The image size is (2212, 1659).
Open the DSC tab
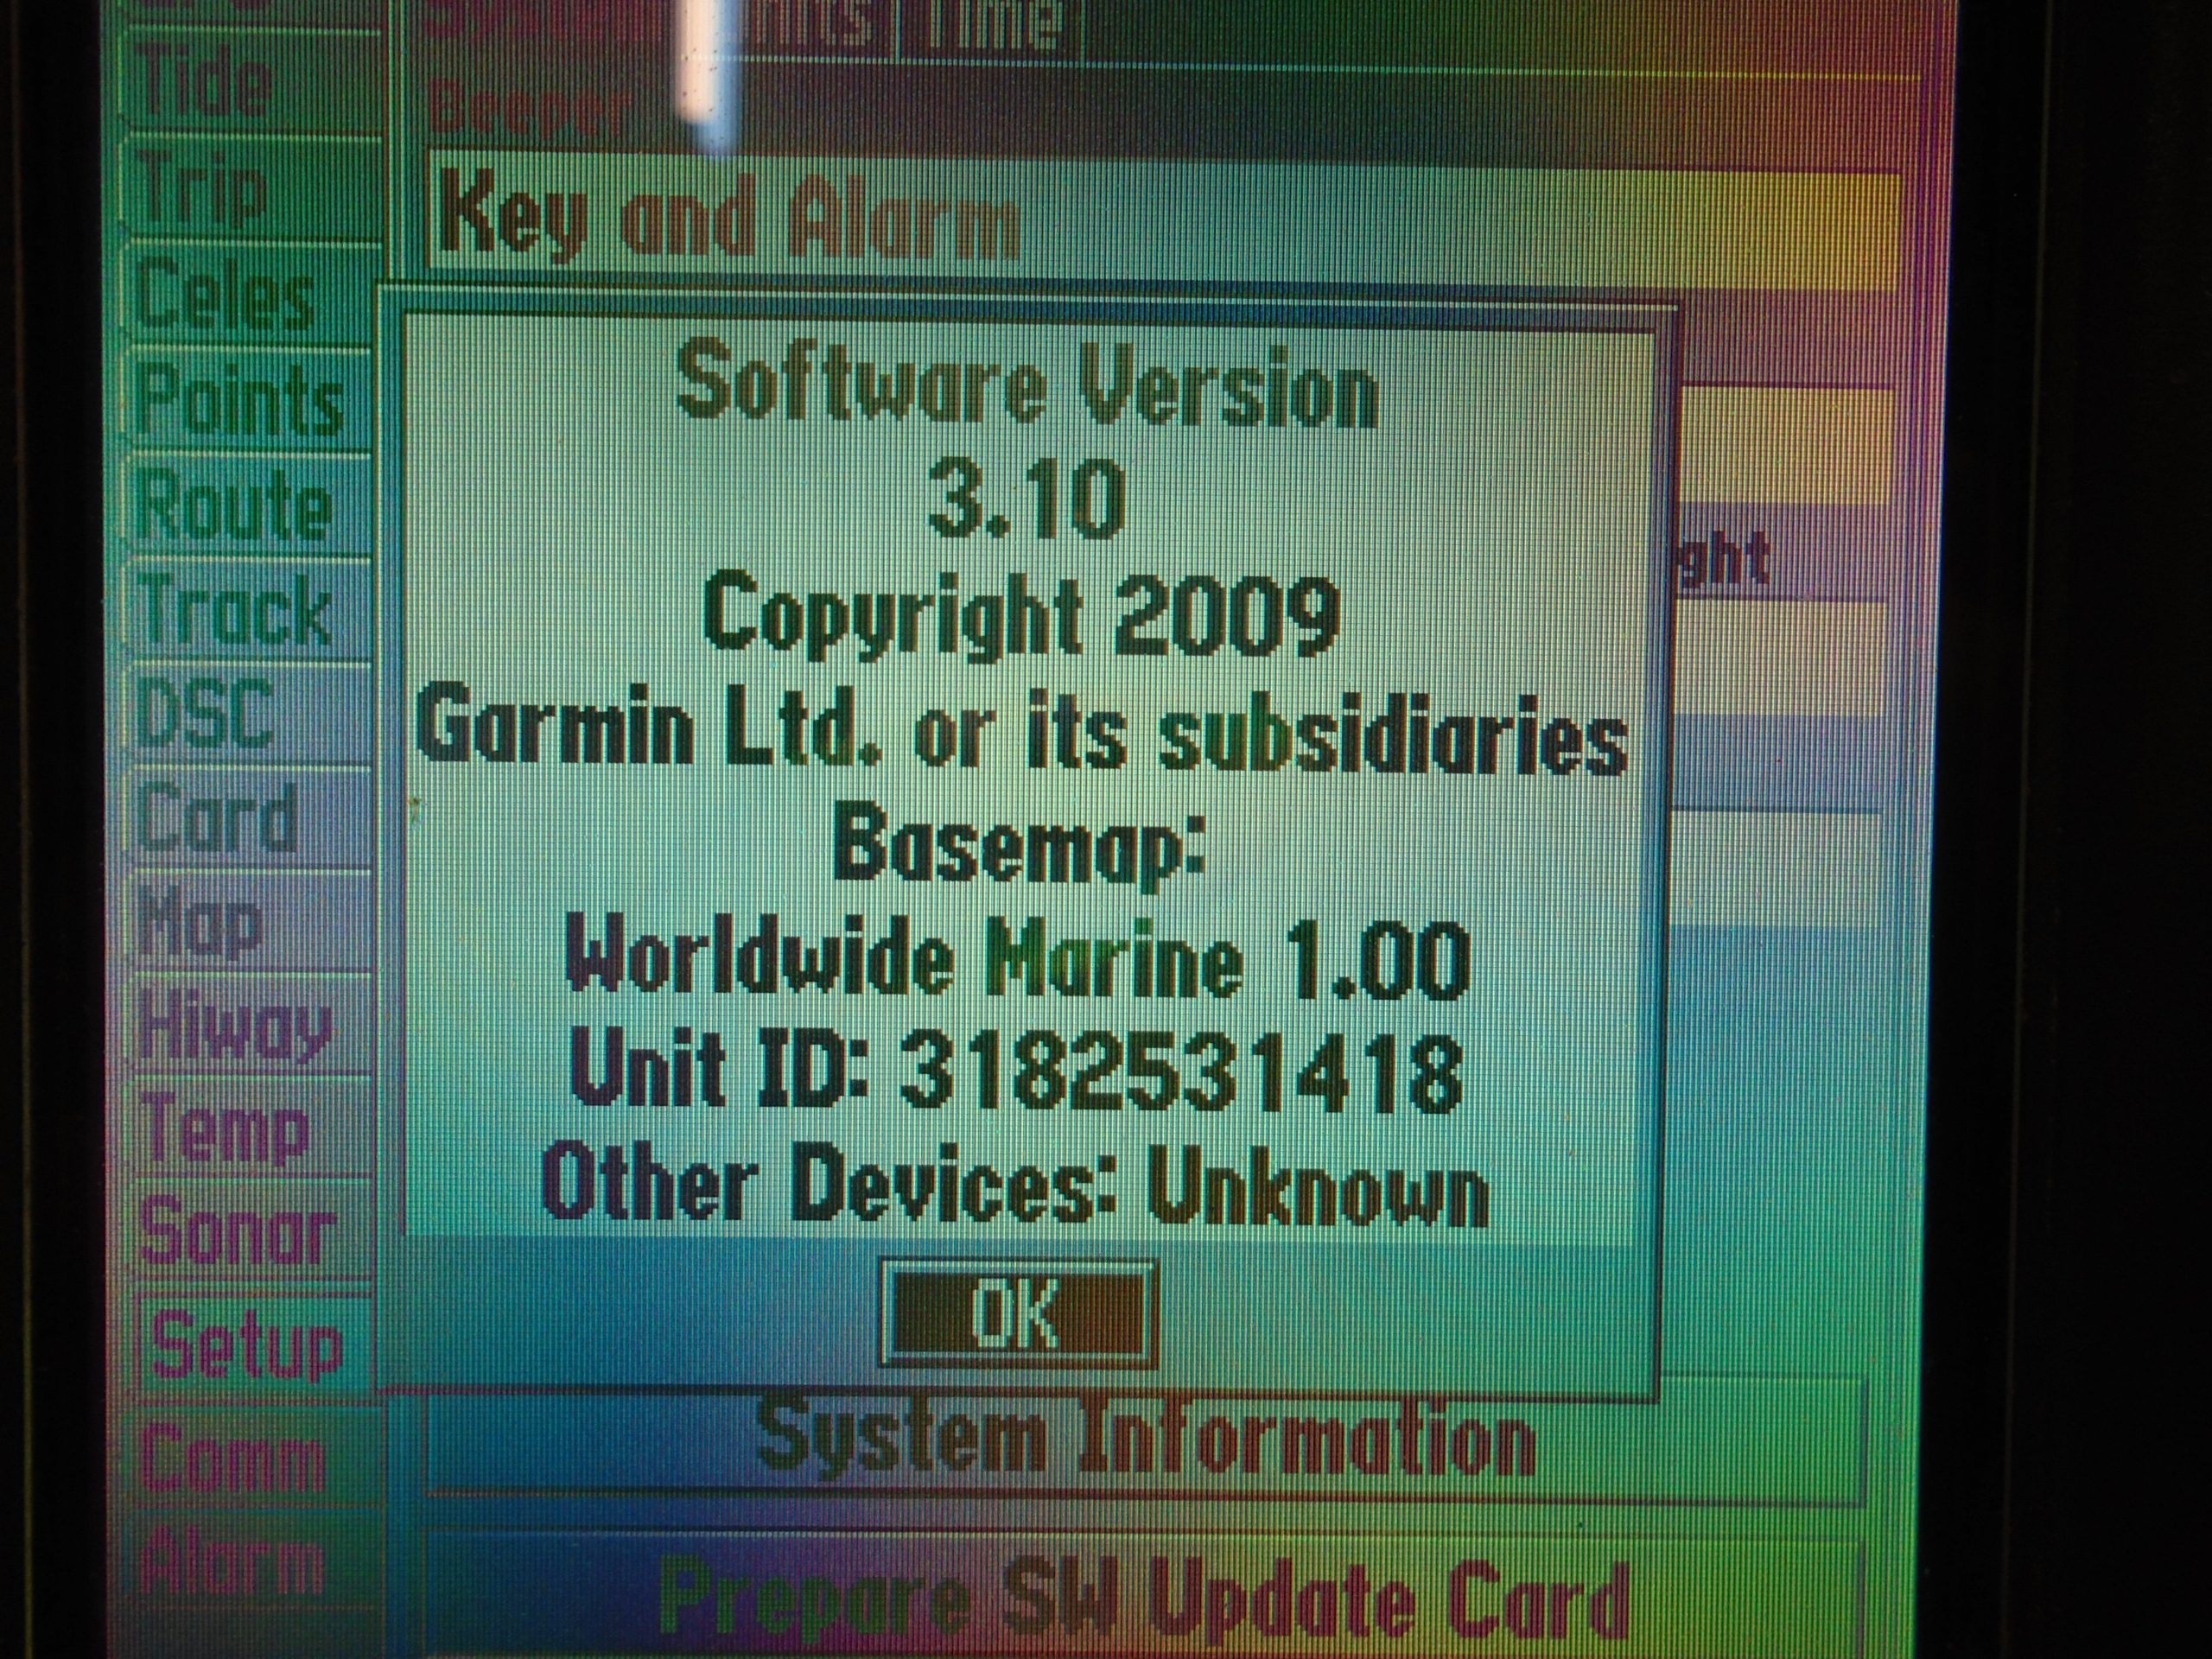[x=248, y=713]
